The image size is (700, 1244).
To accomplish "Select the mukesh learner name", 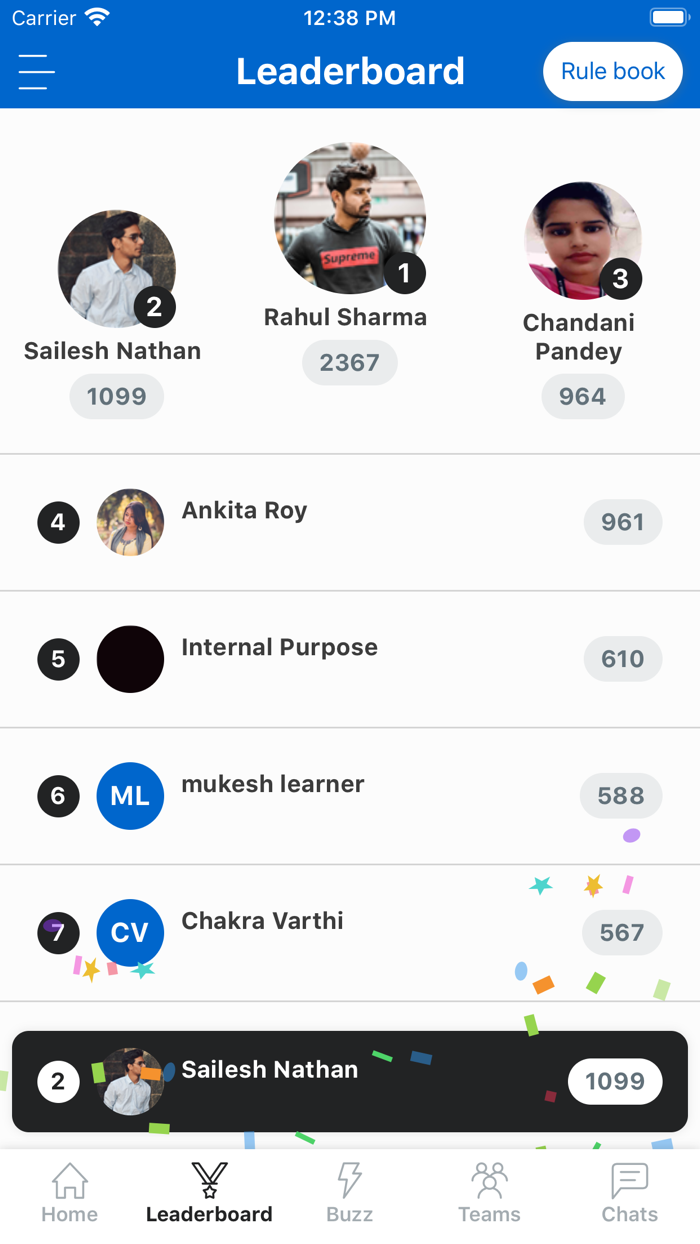I will (x=272, y=784).
